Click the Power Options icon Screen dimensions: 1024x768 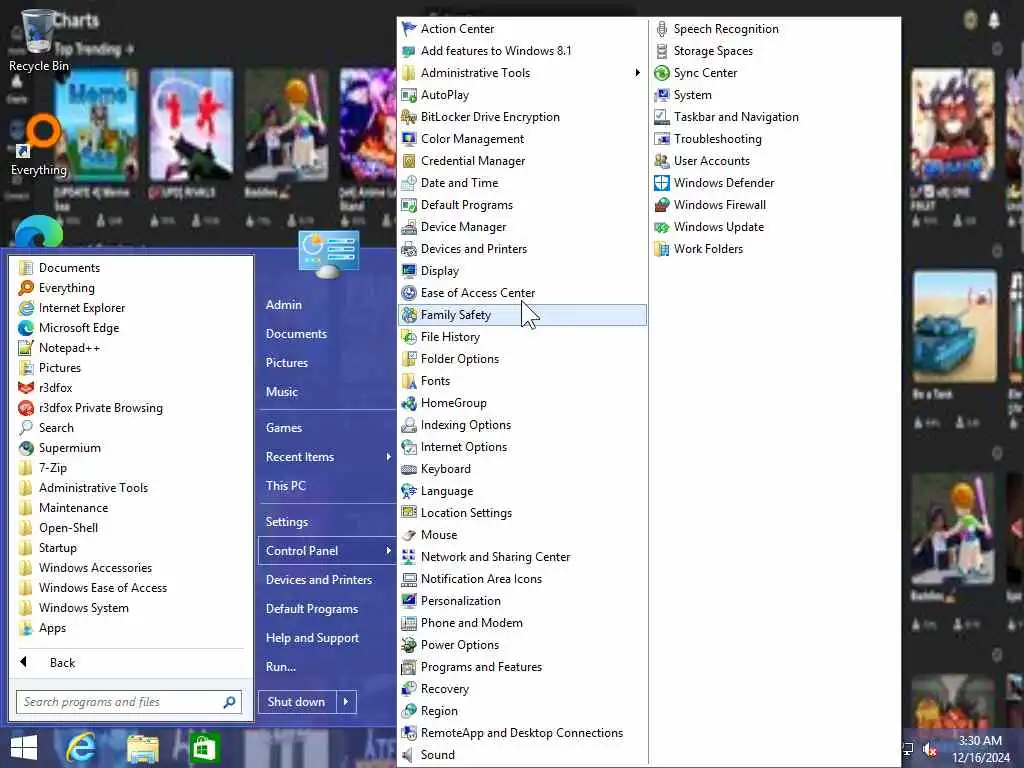409,645
